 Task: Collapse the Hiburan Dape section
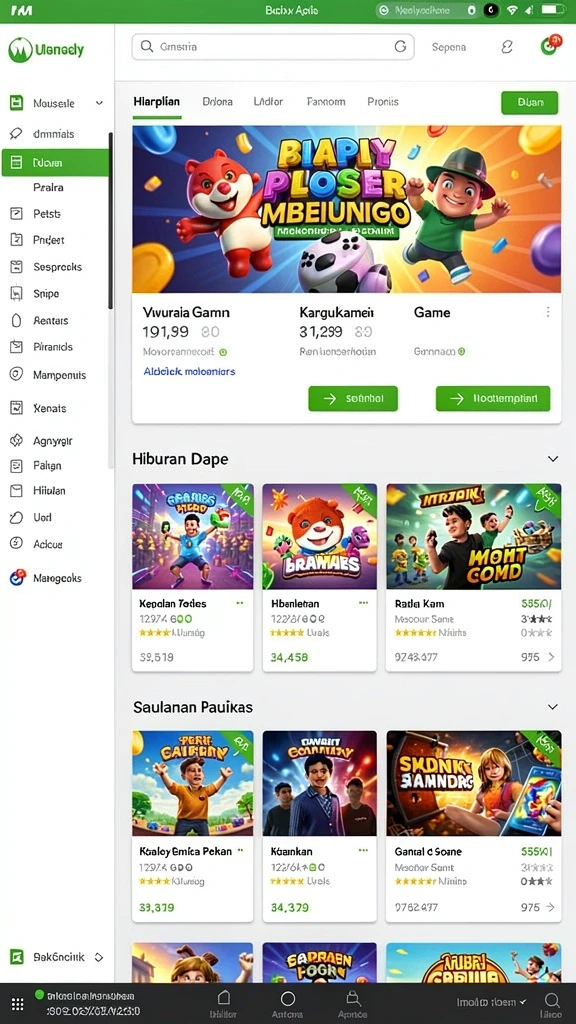[x=552, y=459]
